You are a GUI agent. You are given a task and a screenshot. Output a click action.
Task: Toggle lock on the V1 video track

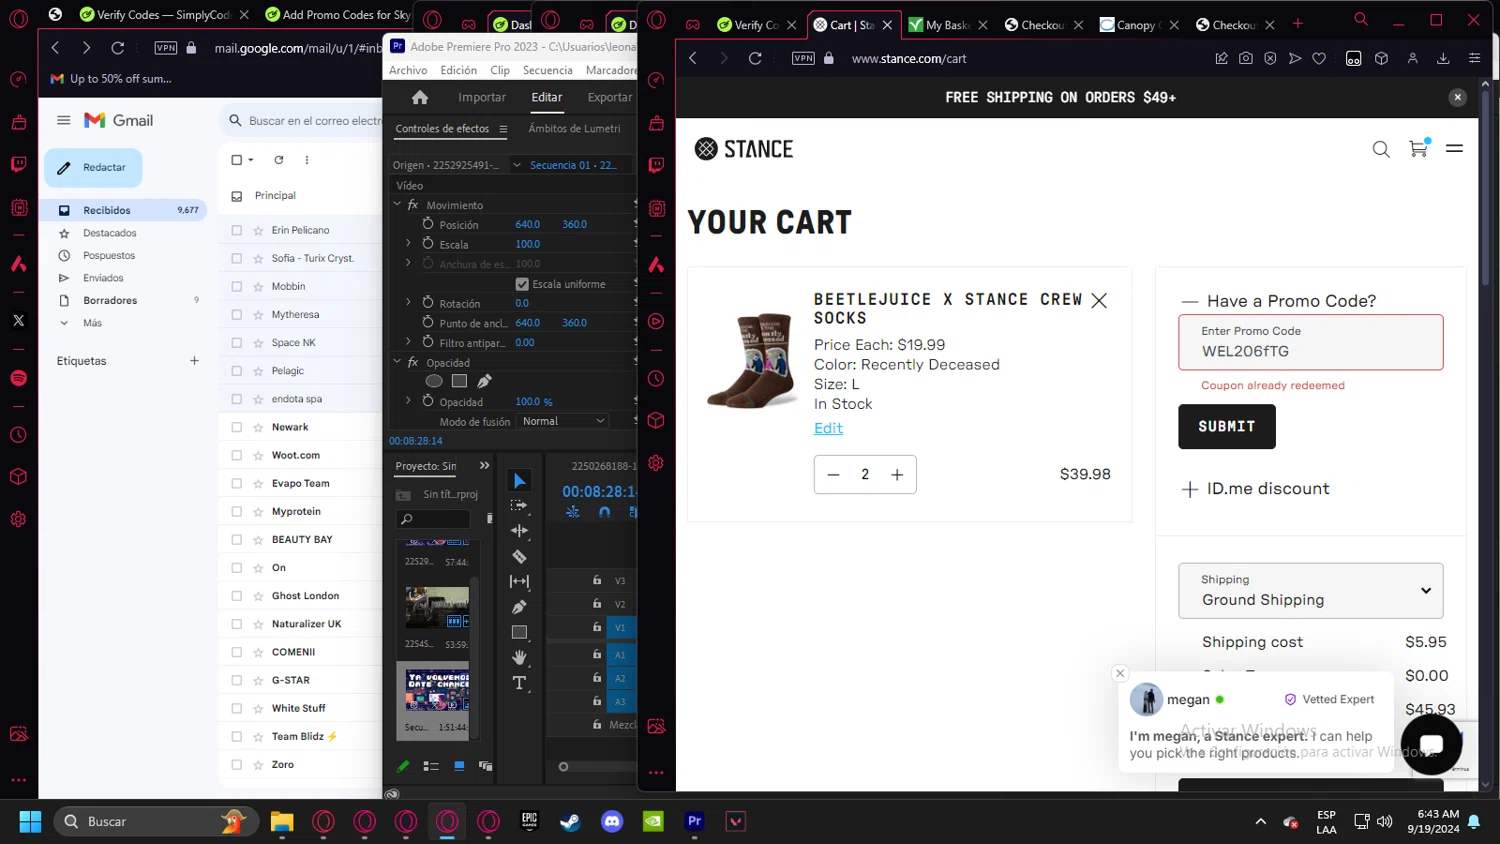click(597, 627)
